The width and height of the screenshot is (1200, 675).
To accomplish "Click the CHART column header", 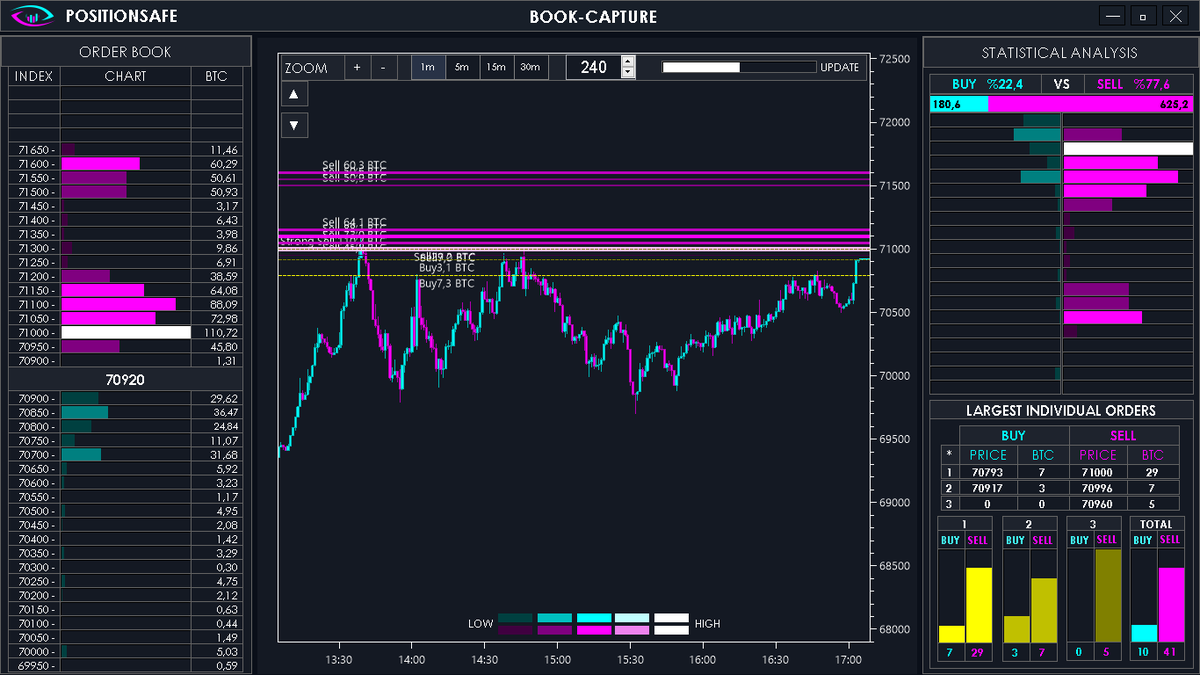I will pyautogui.click(x=125, y=76).
